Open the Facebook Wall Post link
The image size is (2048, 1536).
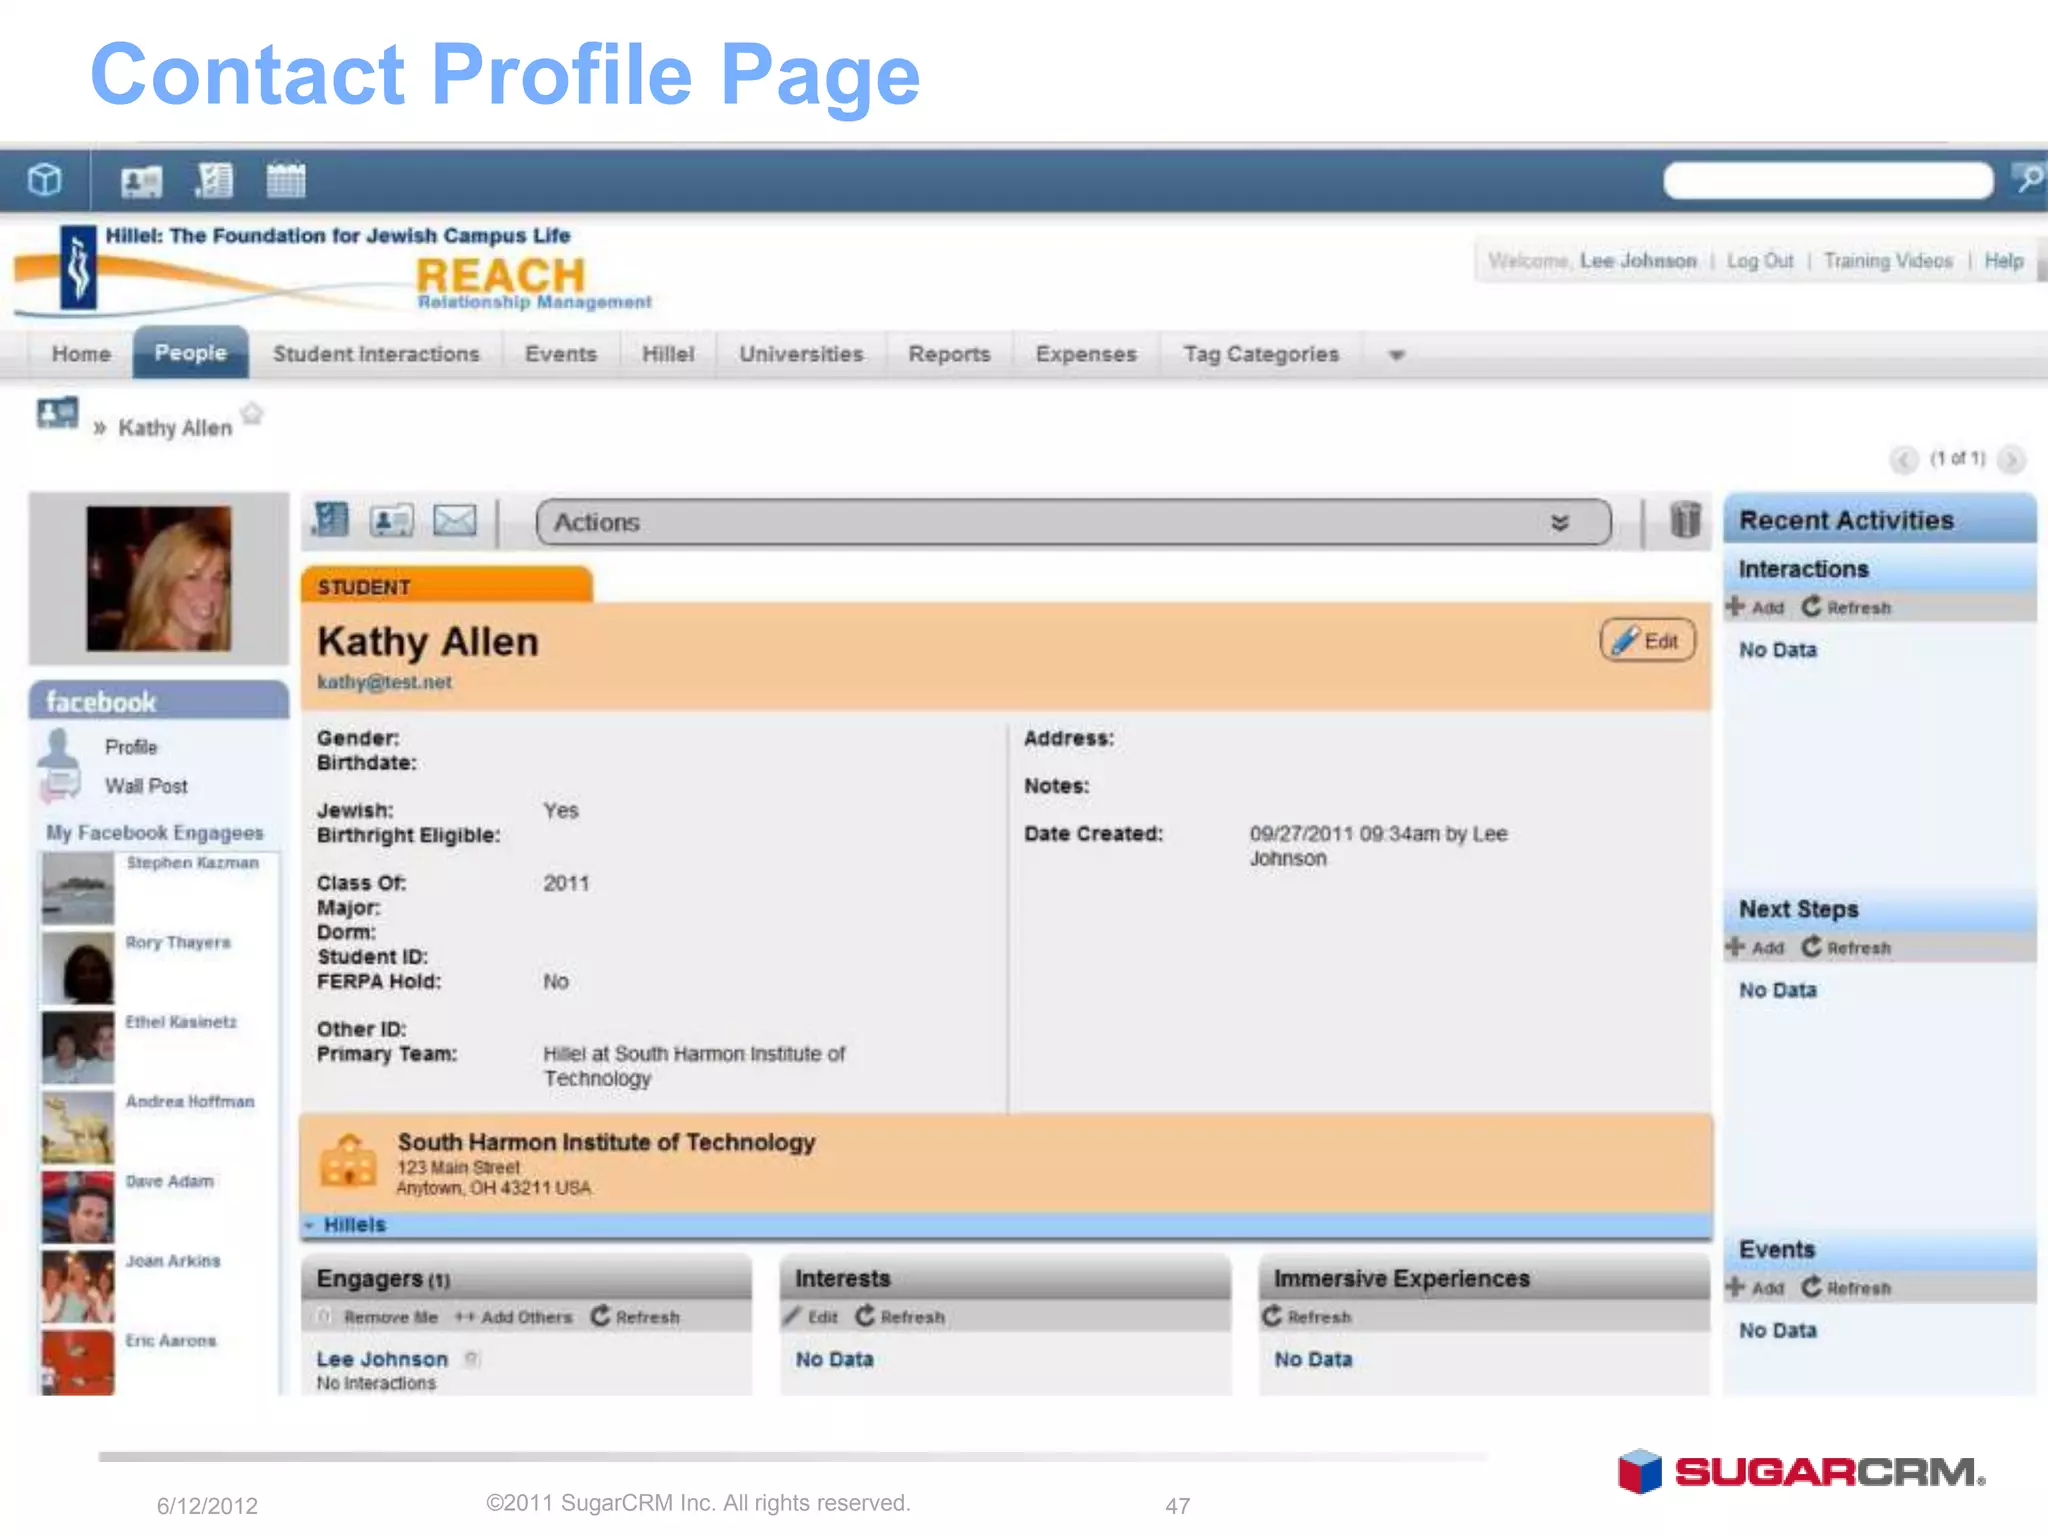[146, 786]
